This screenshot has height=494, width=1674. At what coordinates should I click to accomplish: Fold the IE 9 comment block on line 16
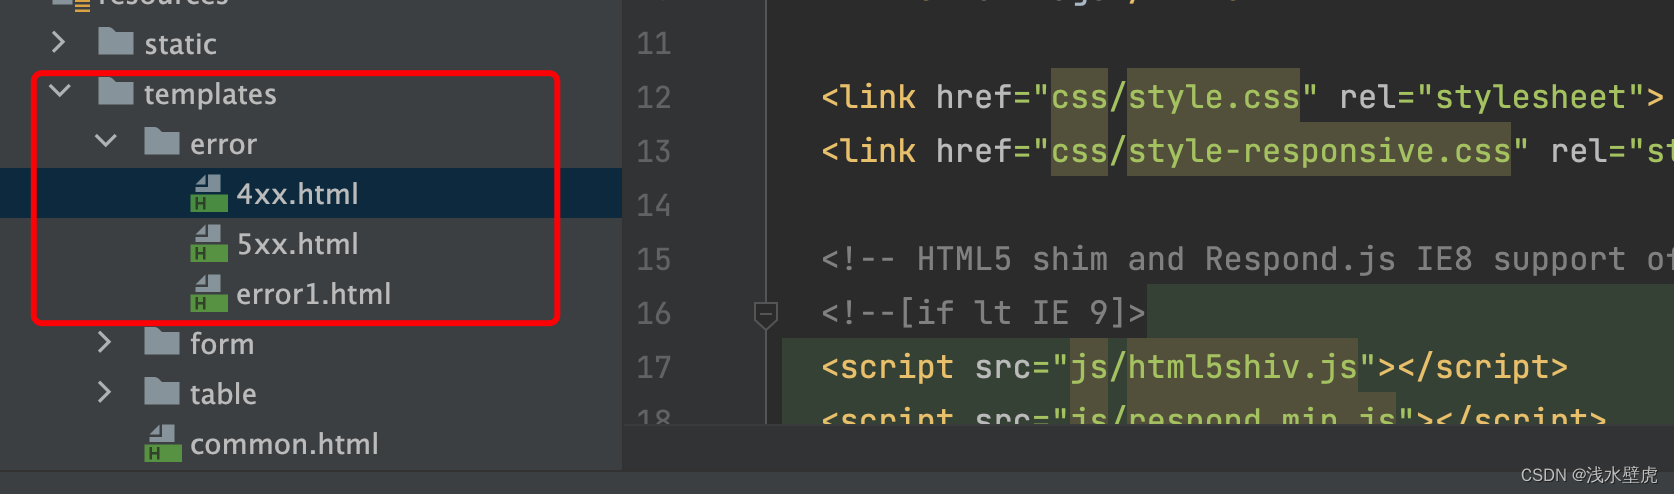[766, 315]
